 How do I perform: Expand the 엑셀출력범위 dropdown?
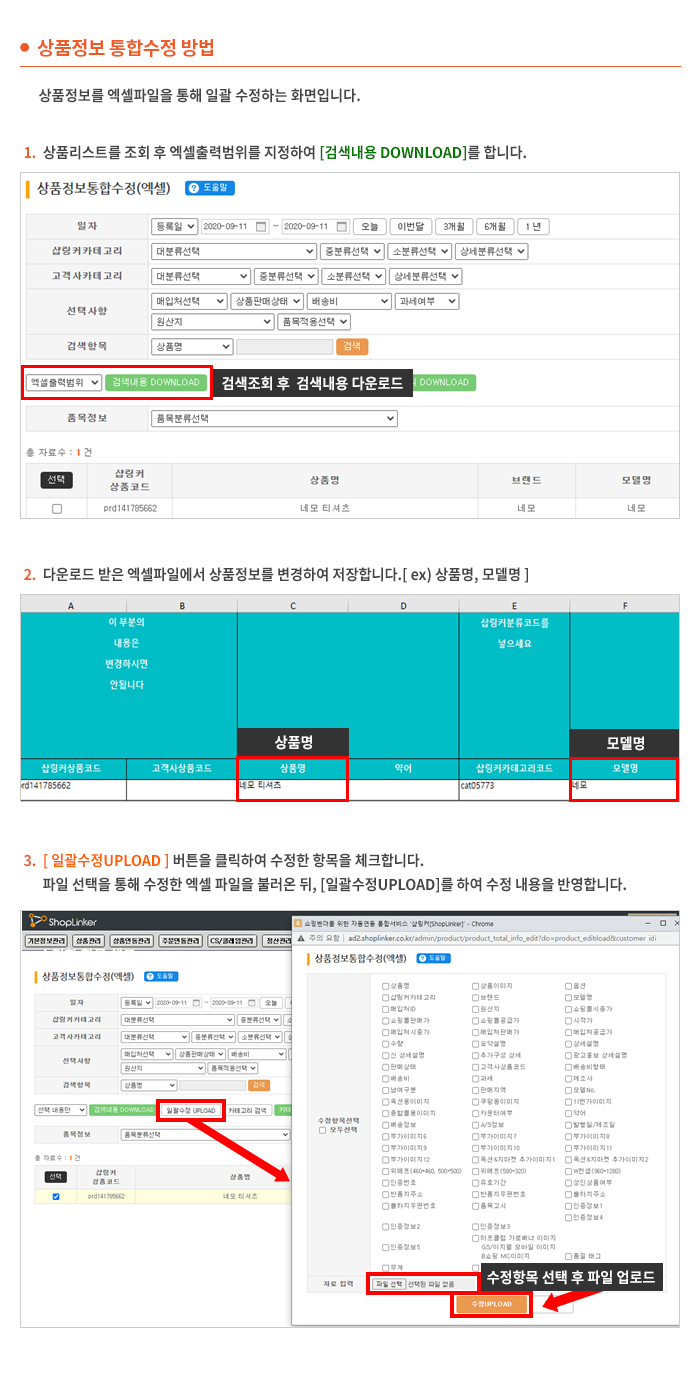click(x=64, y=382)
